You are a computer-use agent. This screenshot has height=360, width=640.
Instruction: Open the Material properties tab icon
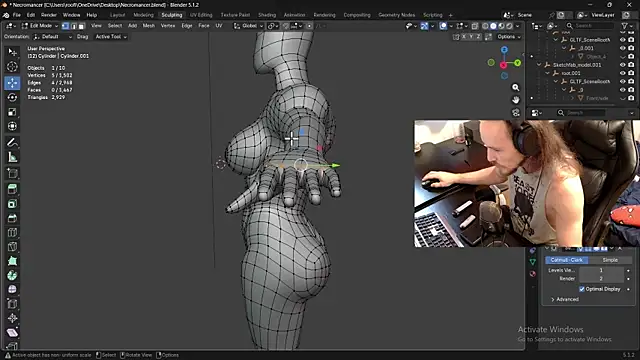533,273
